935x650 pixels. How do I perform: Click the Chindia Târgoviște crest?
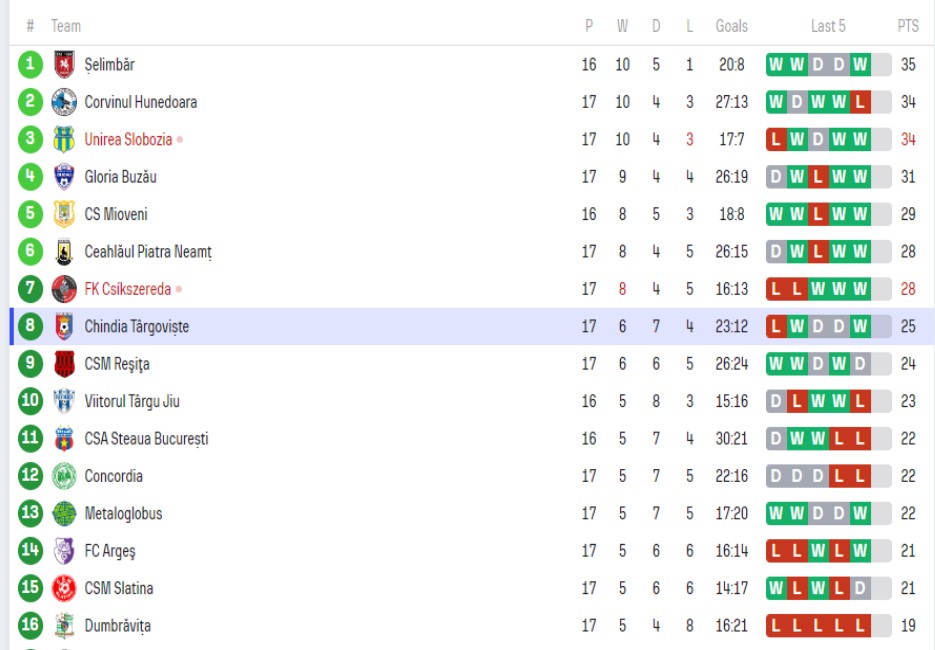coord(64,327)
